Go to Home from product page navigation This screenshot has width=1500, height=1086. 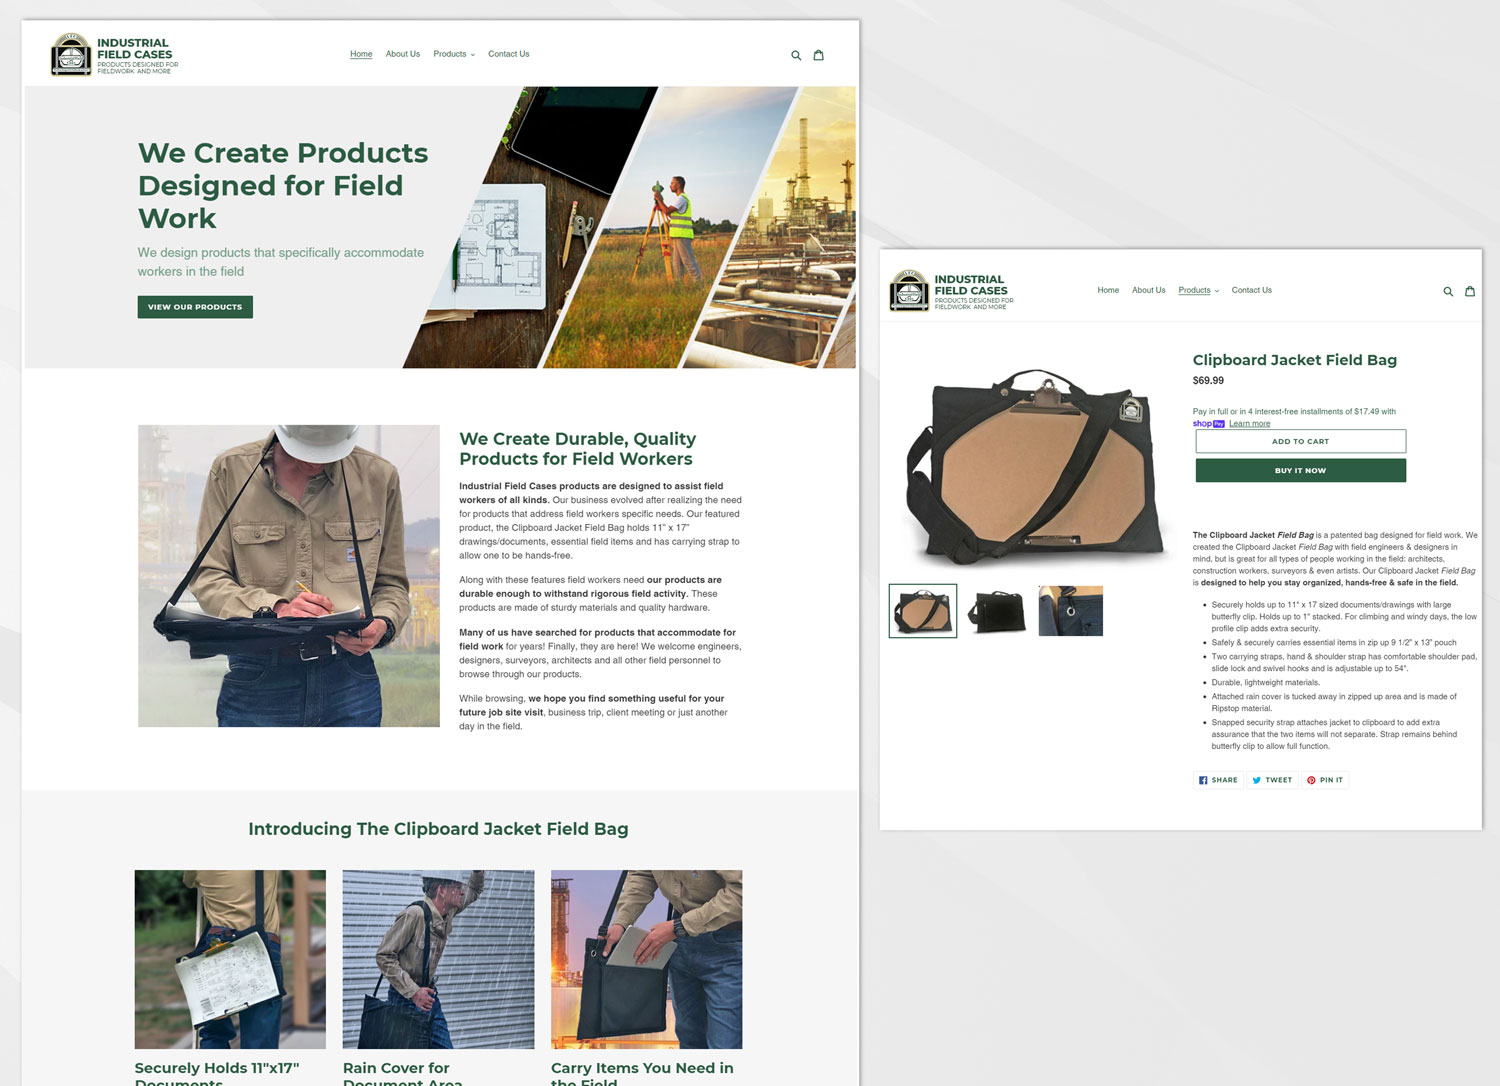[x=1108, y=290]
